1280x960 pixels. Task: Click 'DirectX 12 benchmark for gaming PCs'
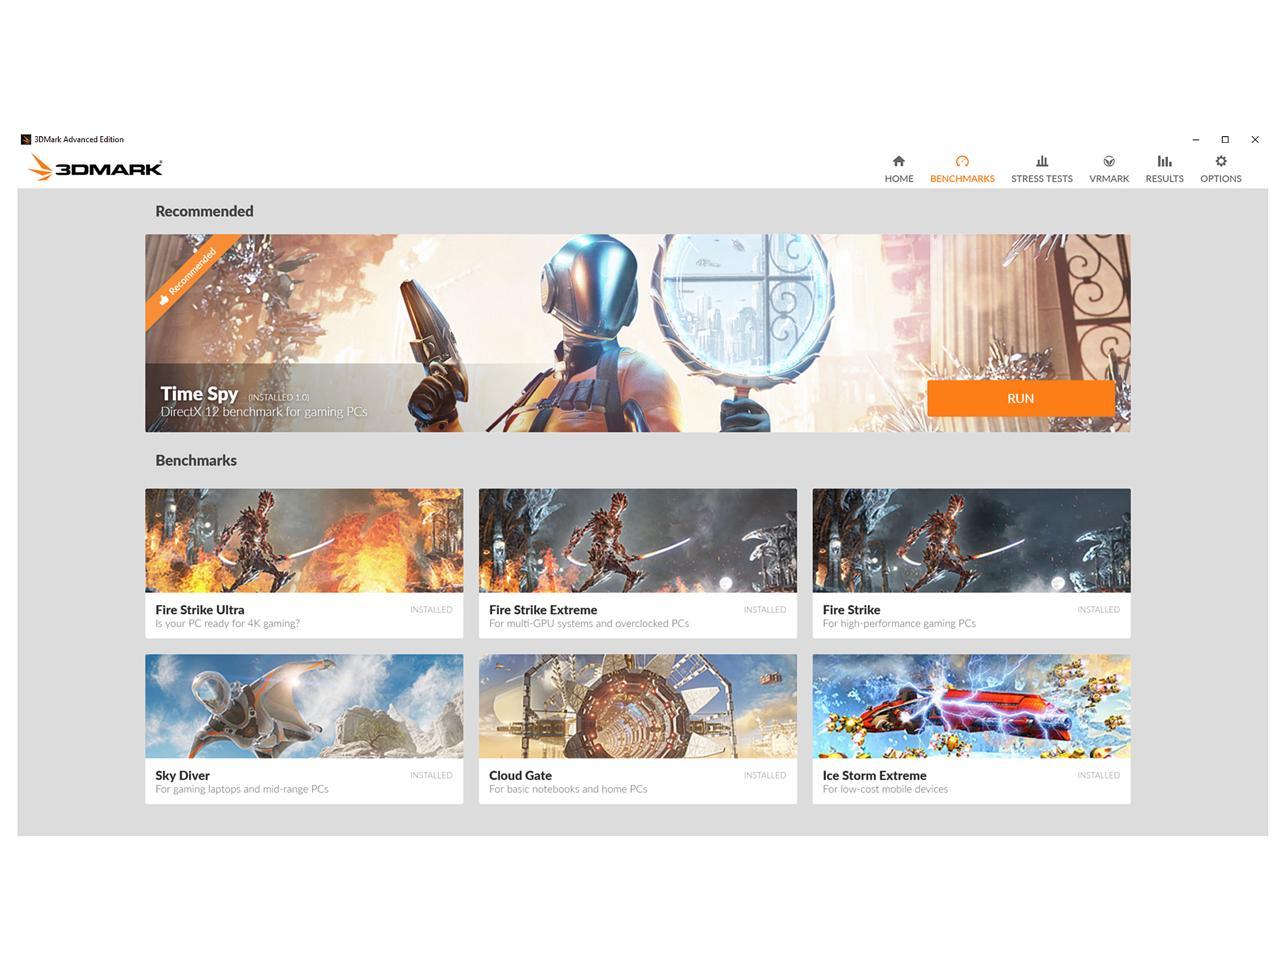click(264, 412)
